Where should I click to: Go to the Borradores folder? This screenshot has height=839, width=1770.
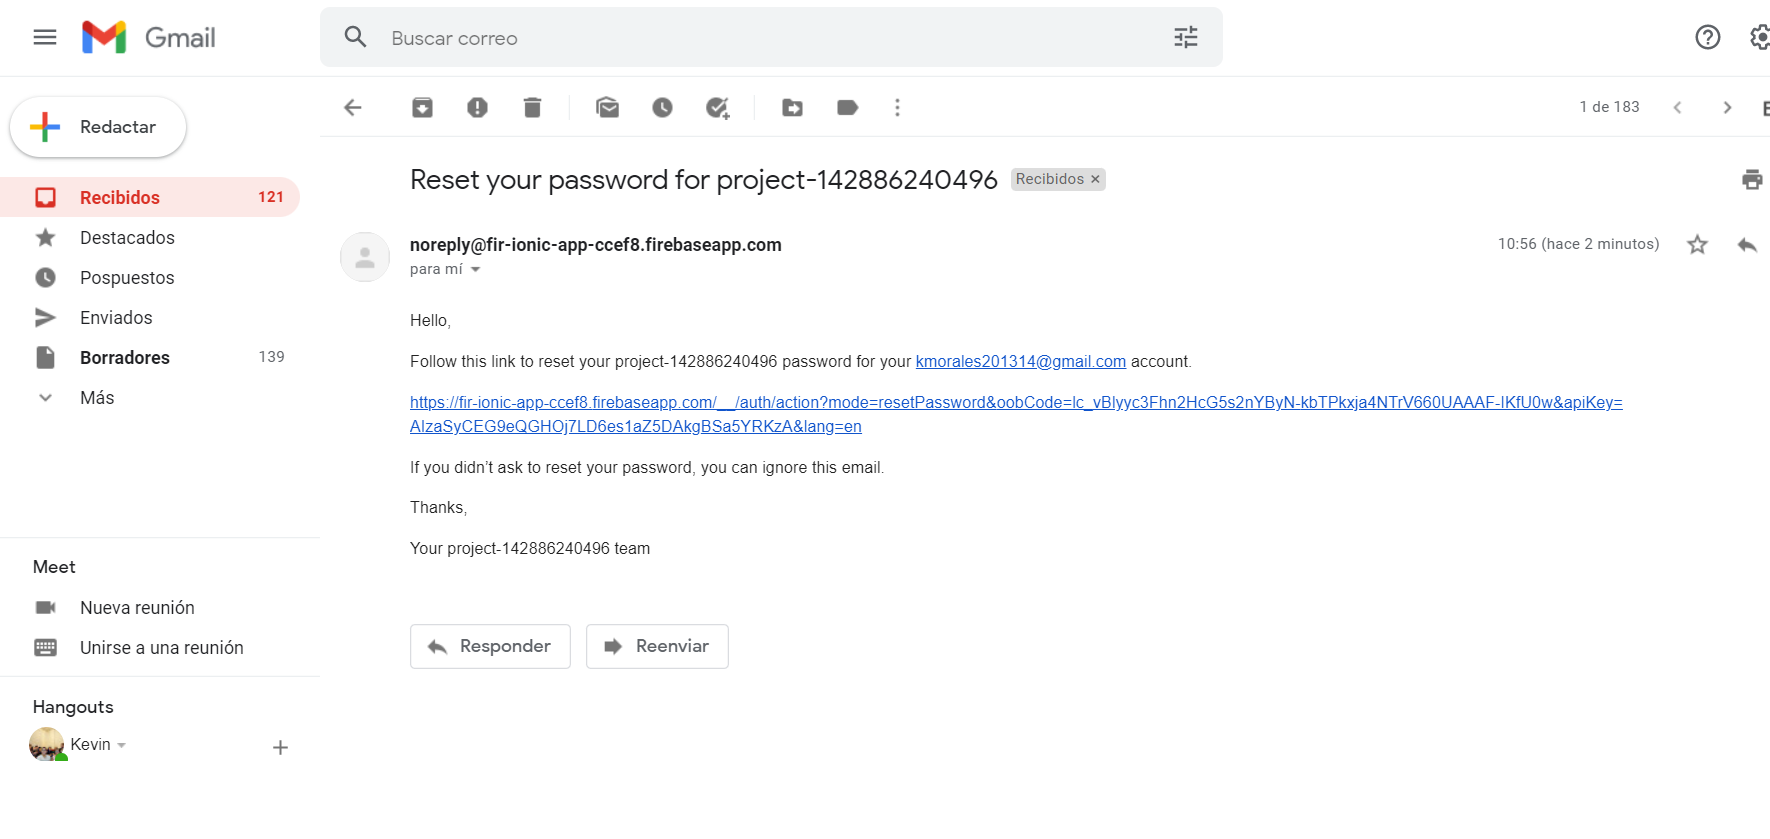pos(125,358)
